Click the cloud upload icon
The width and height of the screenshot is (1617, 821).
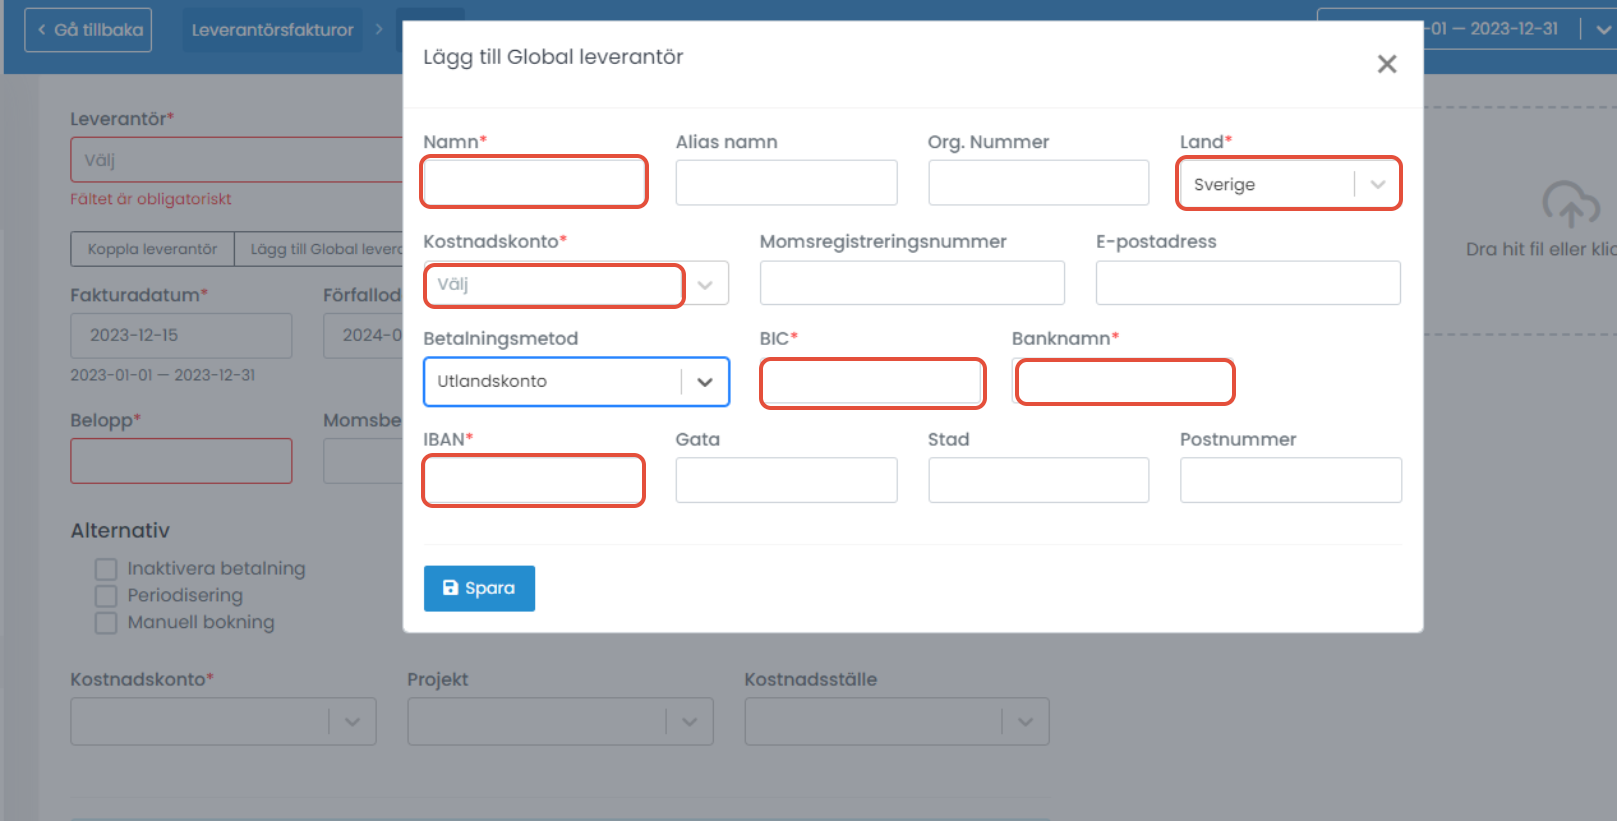pos(1570,204)
